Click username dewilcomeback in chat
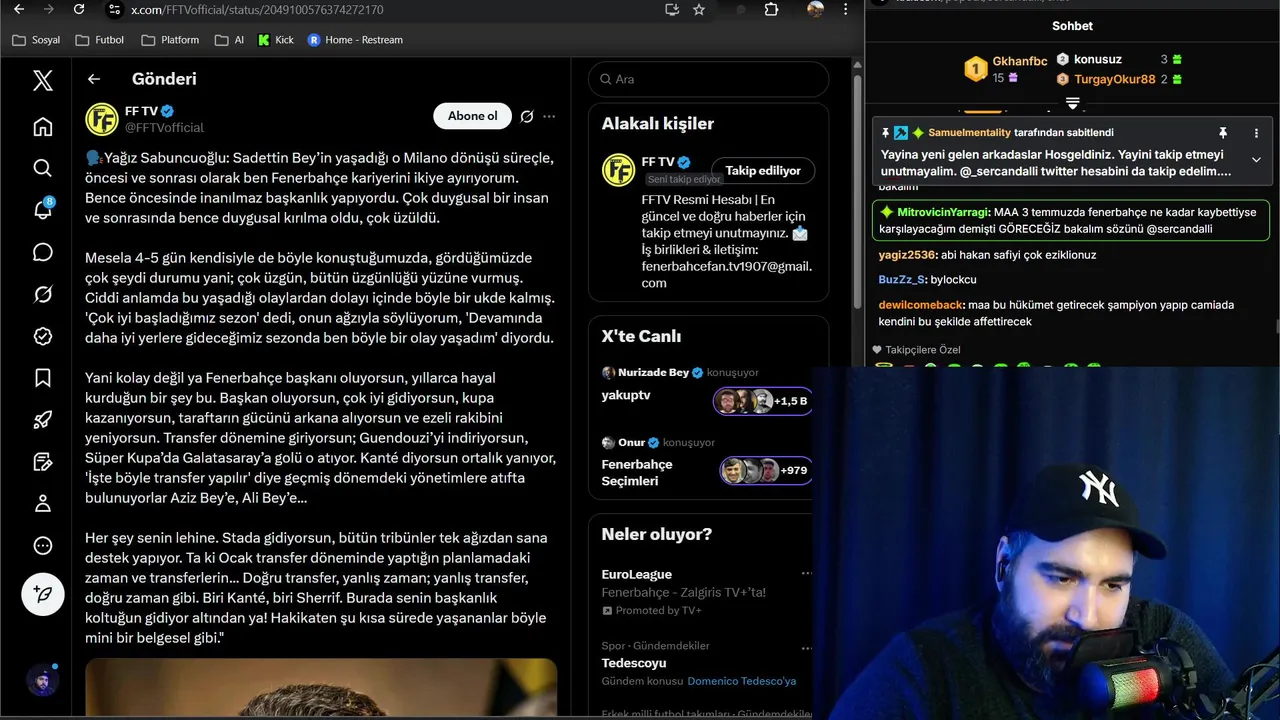The image size is (1280, 720). [x=921, y=305]
